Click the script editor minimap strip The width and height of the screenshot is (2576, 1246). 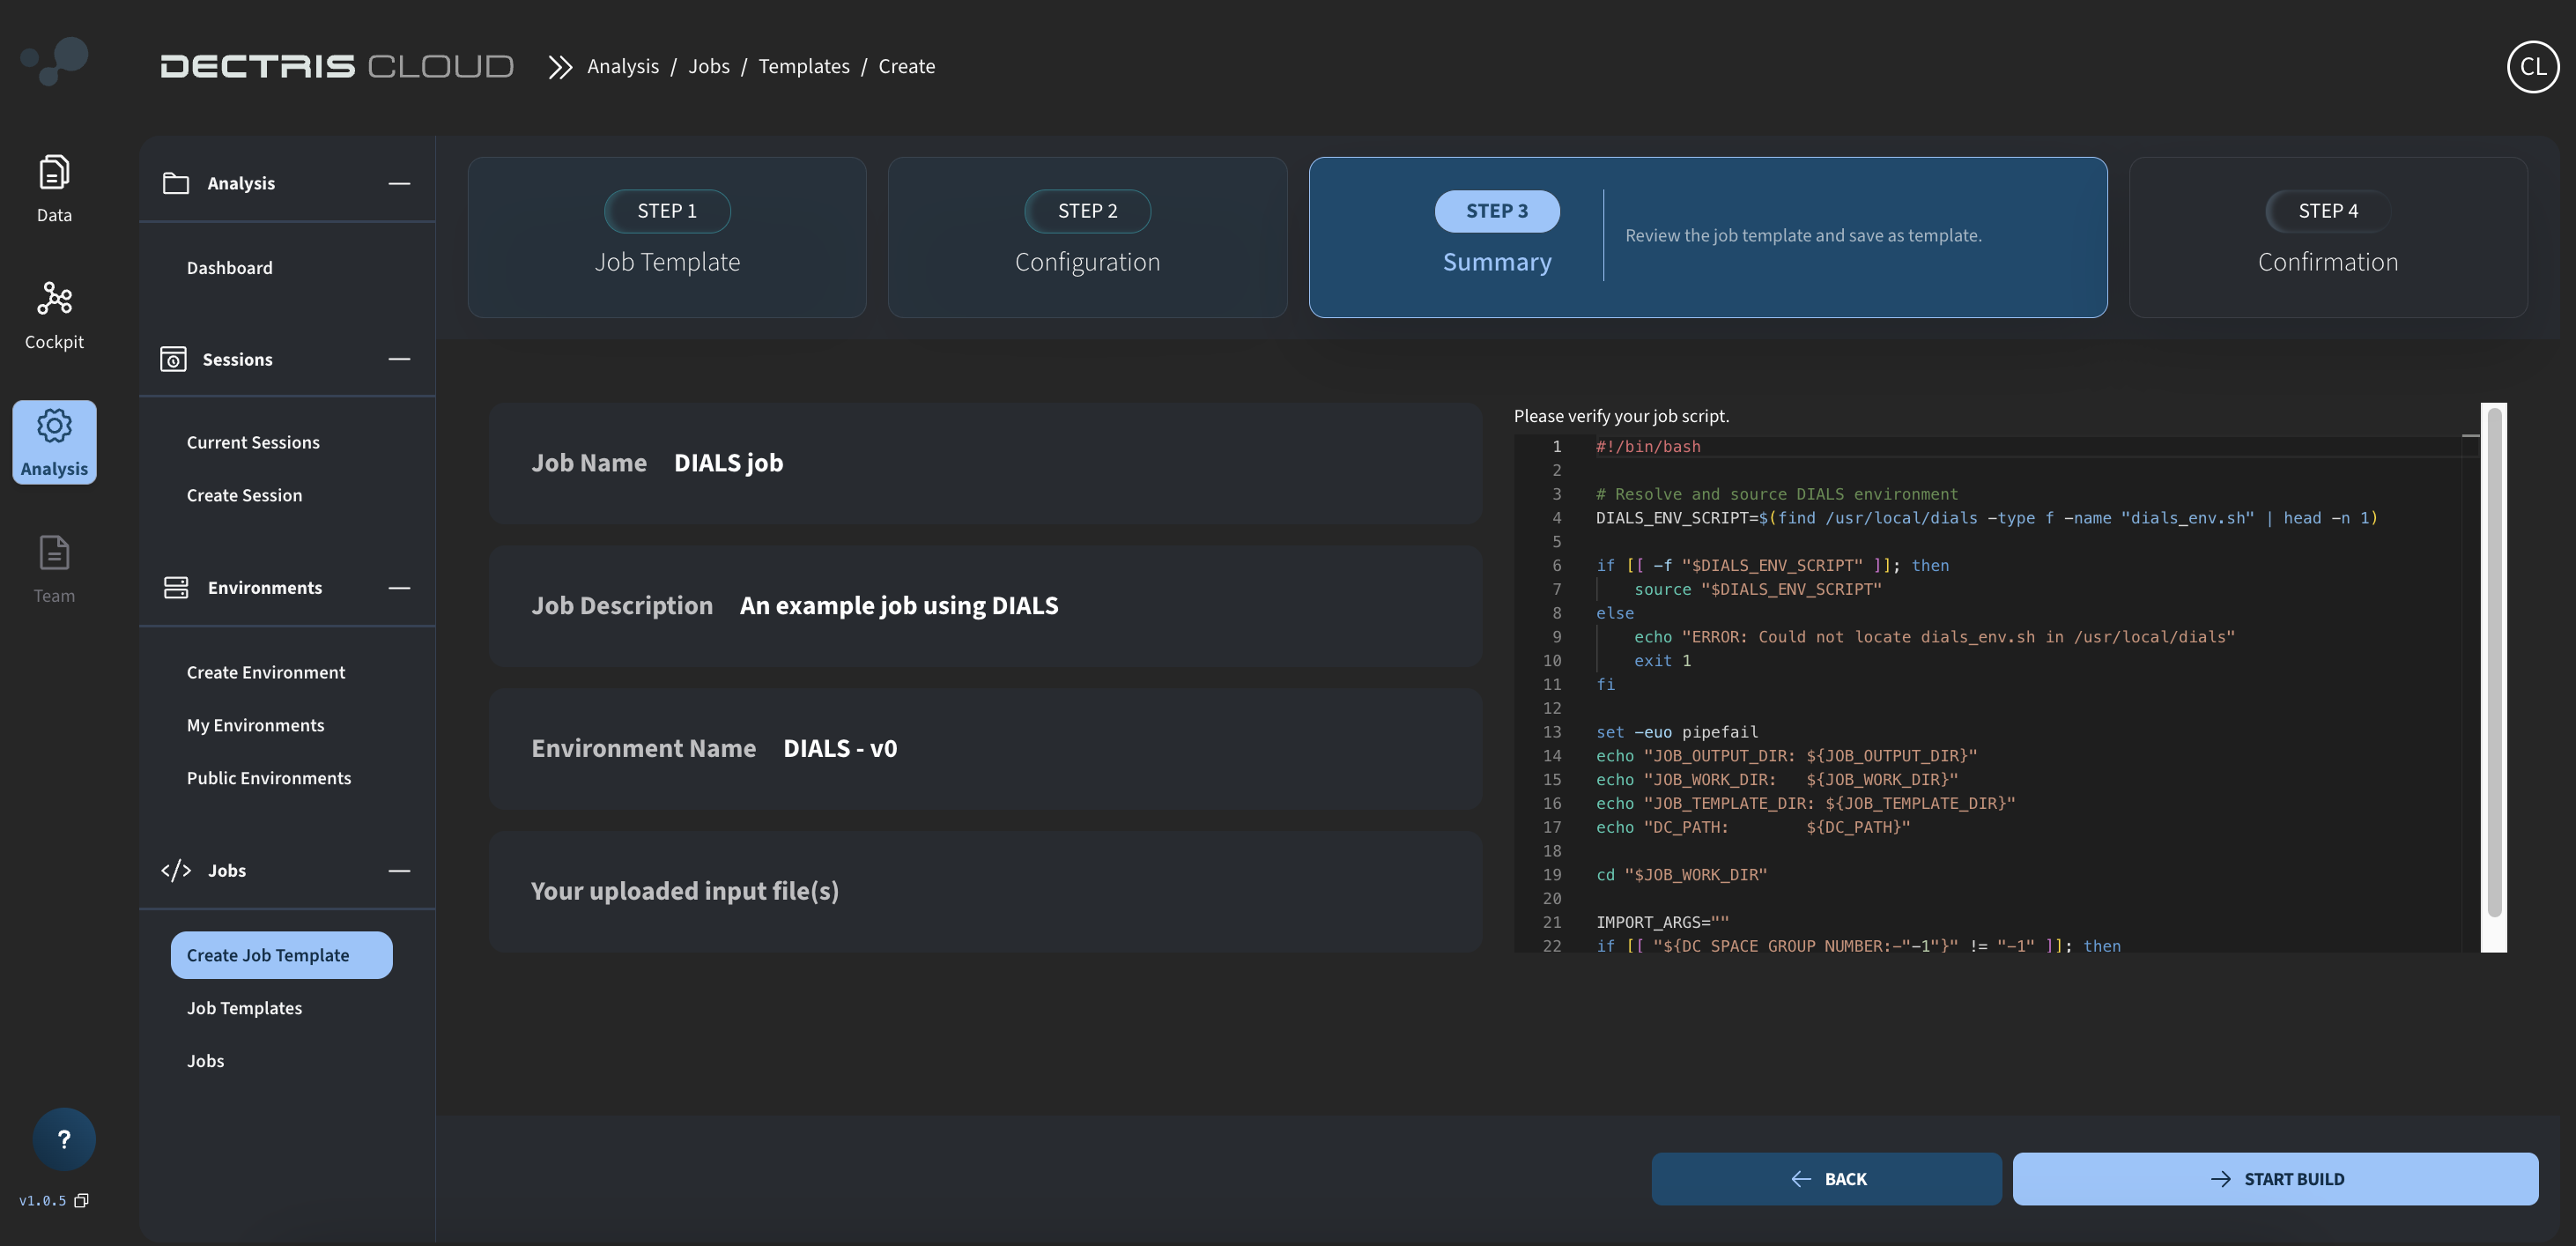point(2470,694)
